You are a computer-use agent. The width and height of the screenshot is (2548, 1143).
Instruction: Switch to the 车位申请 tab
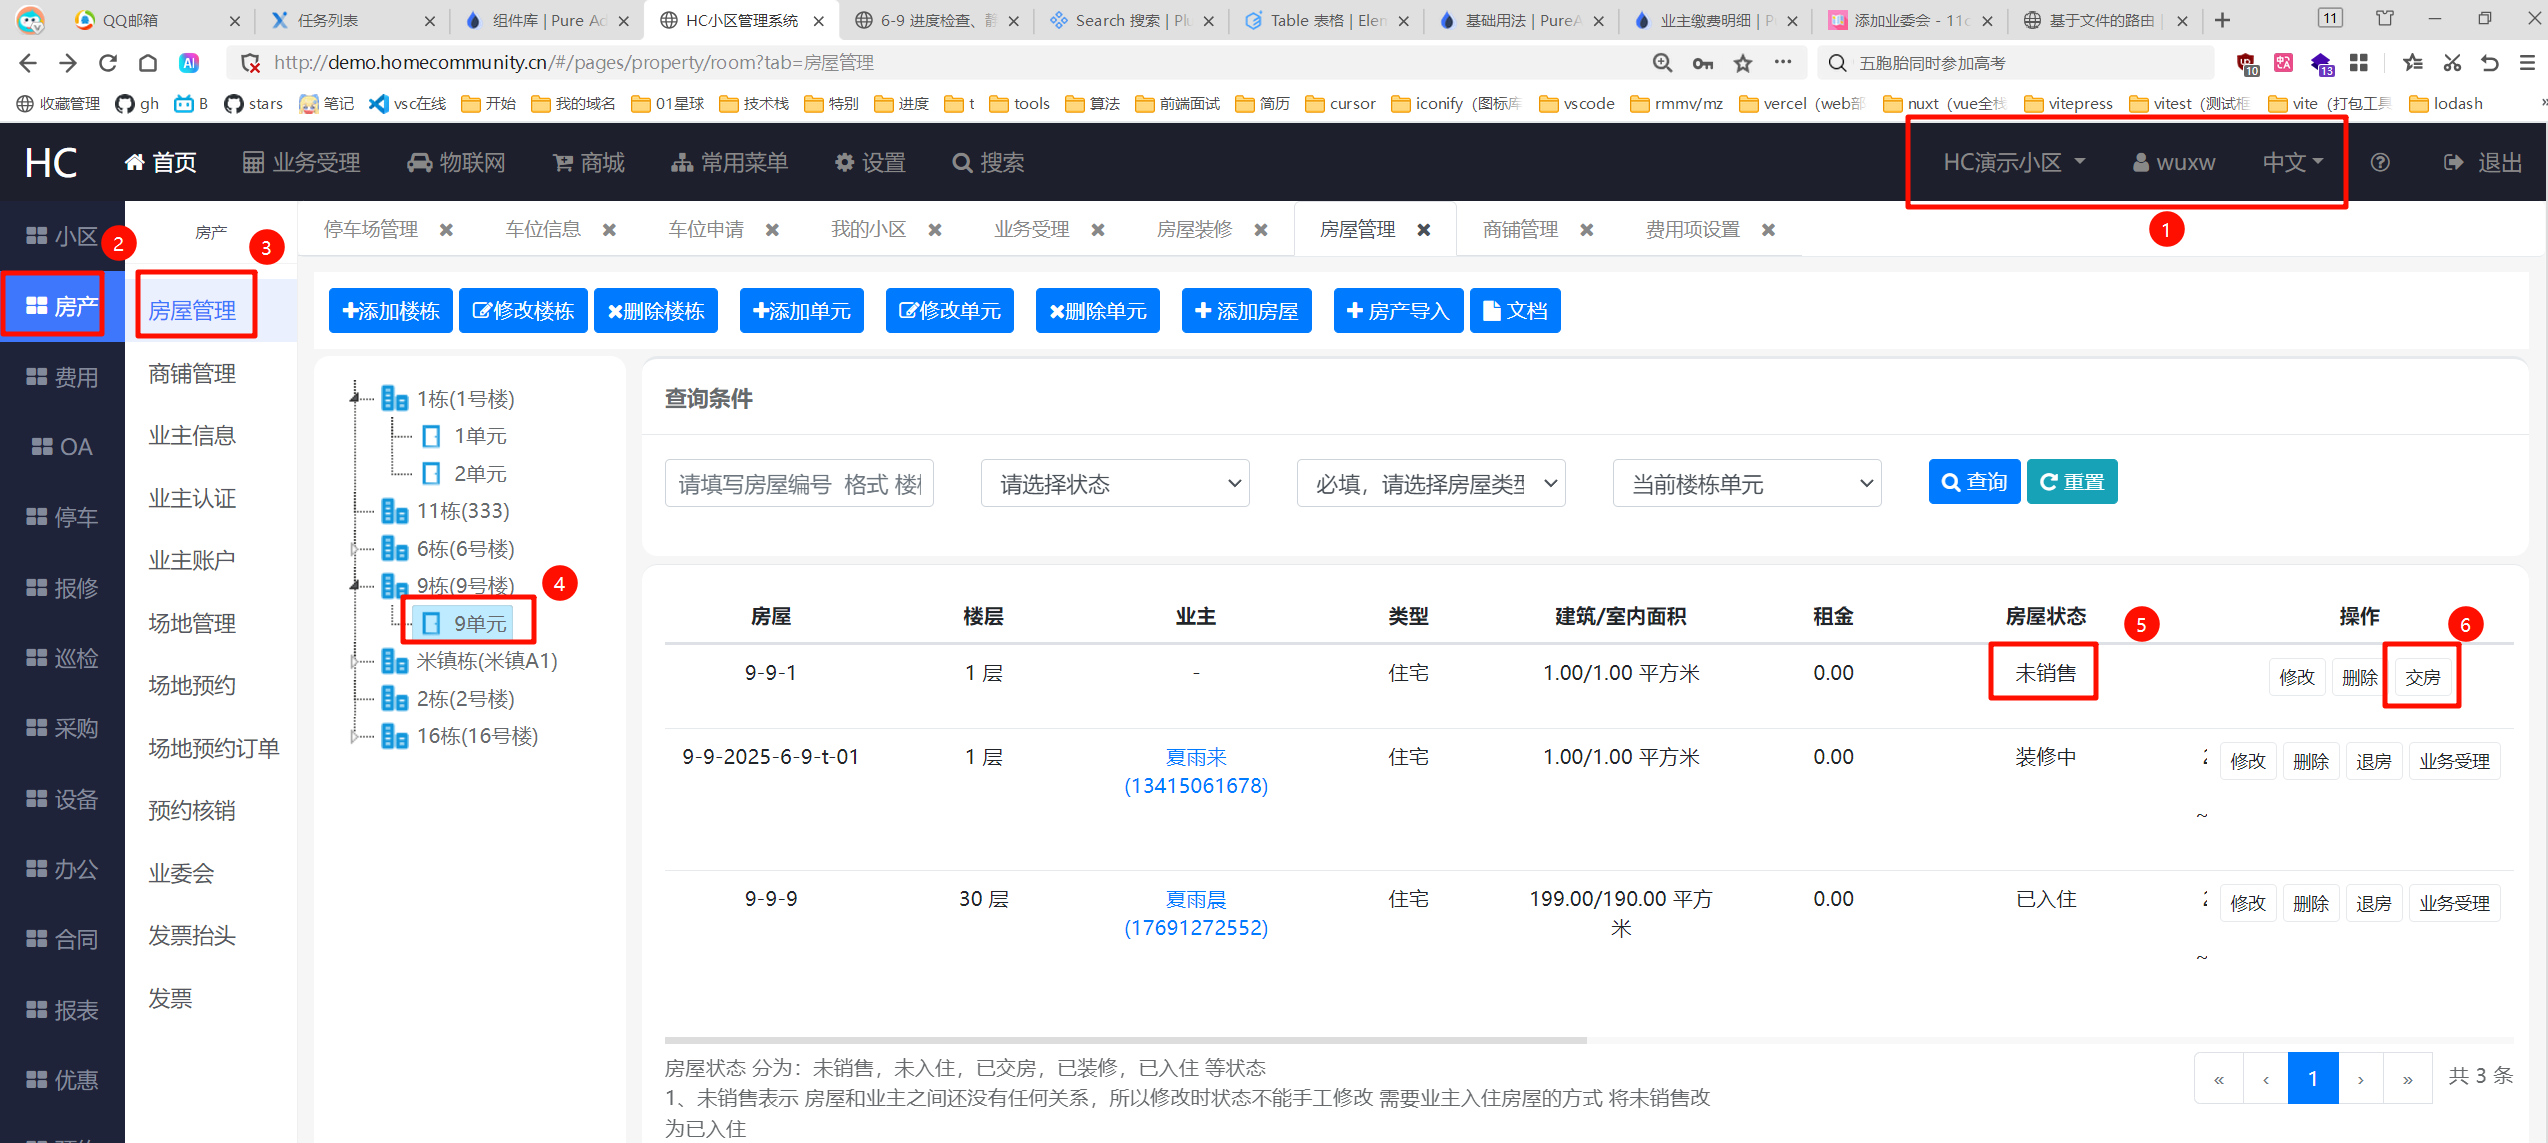[706, 230]
